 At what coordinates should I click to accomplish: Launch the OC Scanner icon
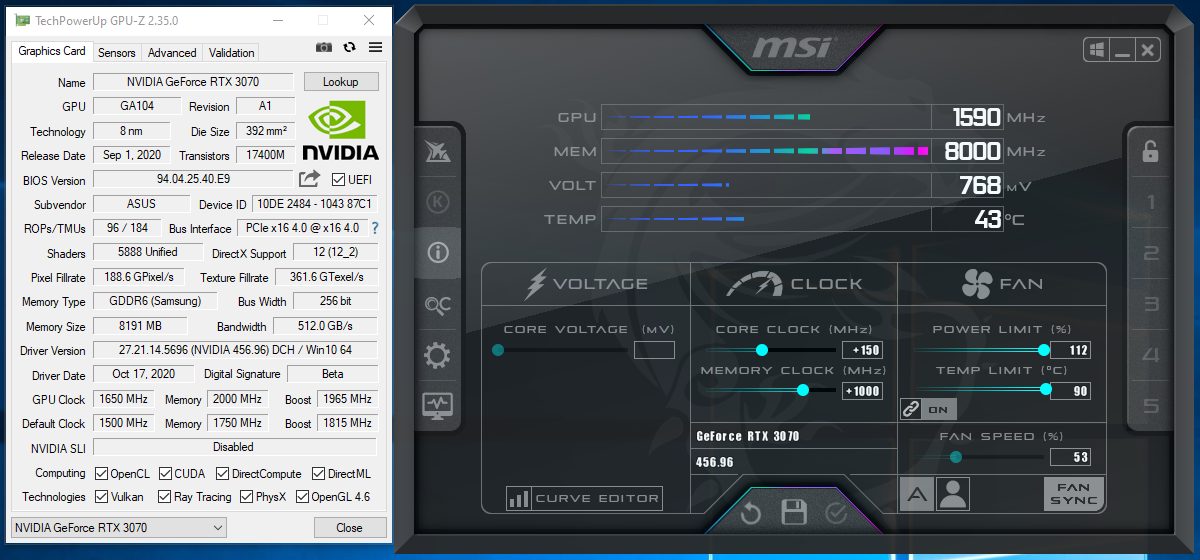[437, 304]
